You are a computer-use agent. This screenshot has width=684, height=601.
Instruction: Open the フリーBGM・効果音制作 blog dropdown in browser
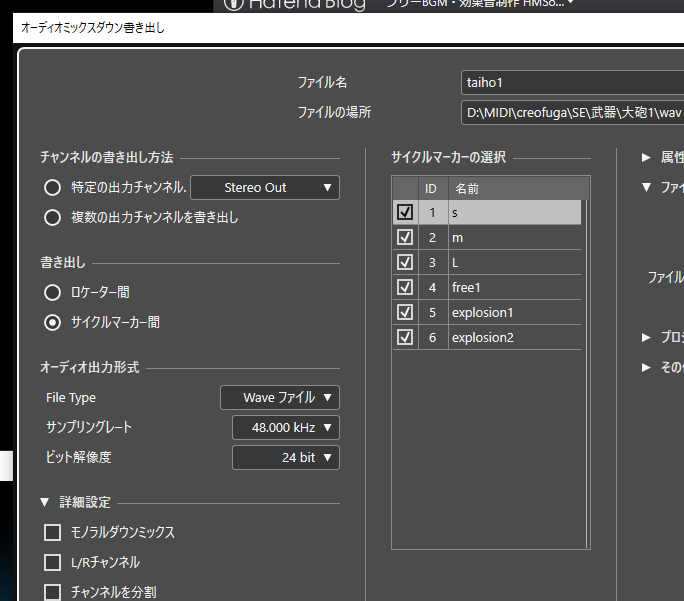pyautogui.click(x=480, y=3)
